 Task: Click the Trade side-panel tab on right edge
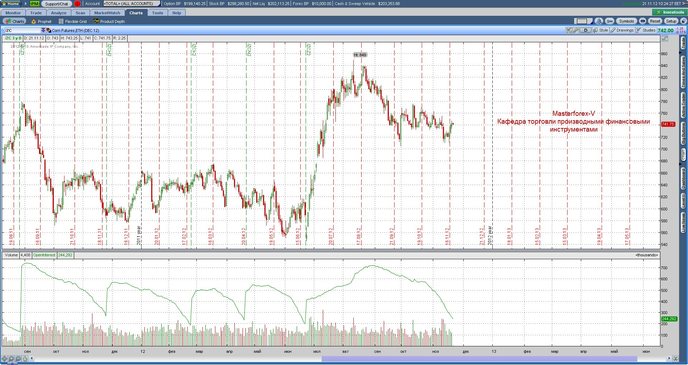click(683, 43)
